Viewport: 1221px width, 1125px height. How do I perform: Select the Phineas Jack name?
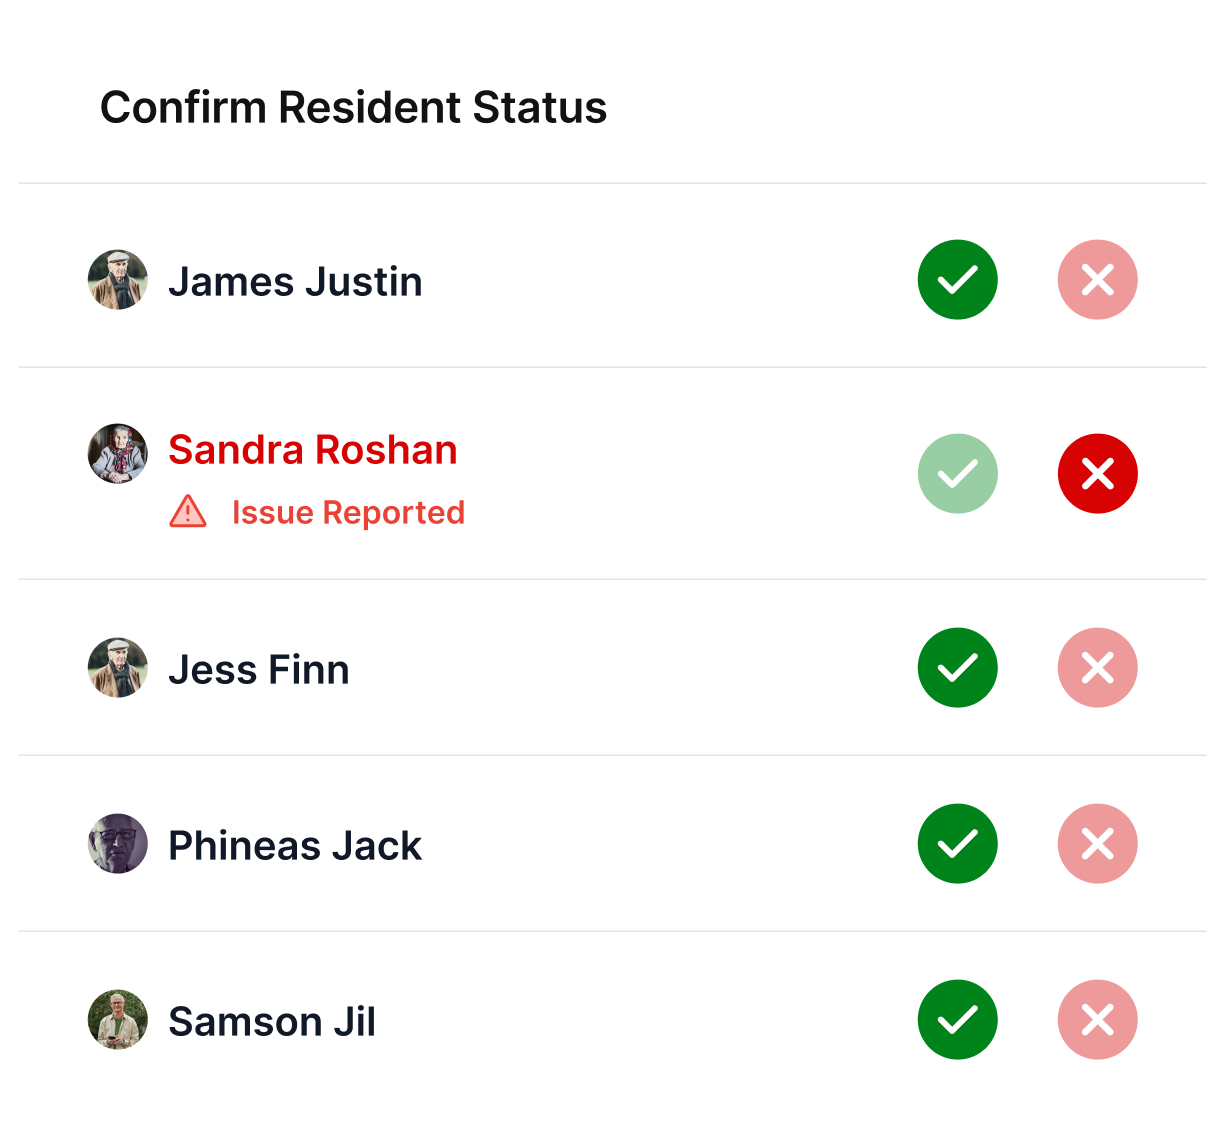pos(295,846)
